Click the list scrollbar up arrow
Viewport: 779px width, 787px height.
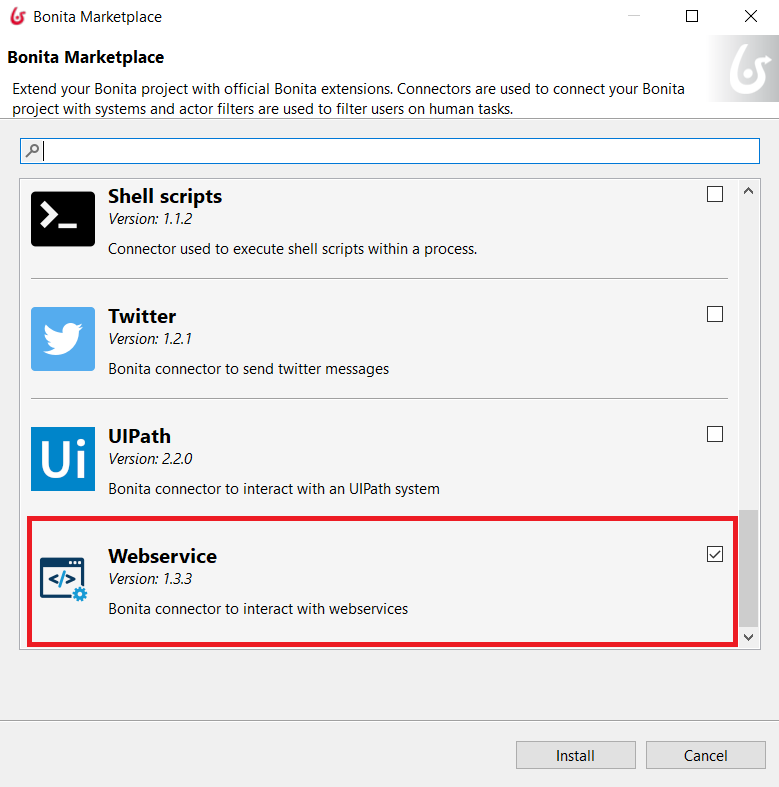point(748,191)
